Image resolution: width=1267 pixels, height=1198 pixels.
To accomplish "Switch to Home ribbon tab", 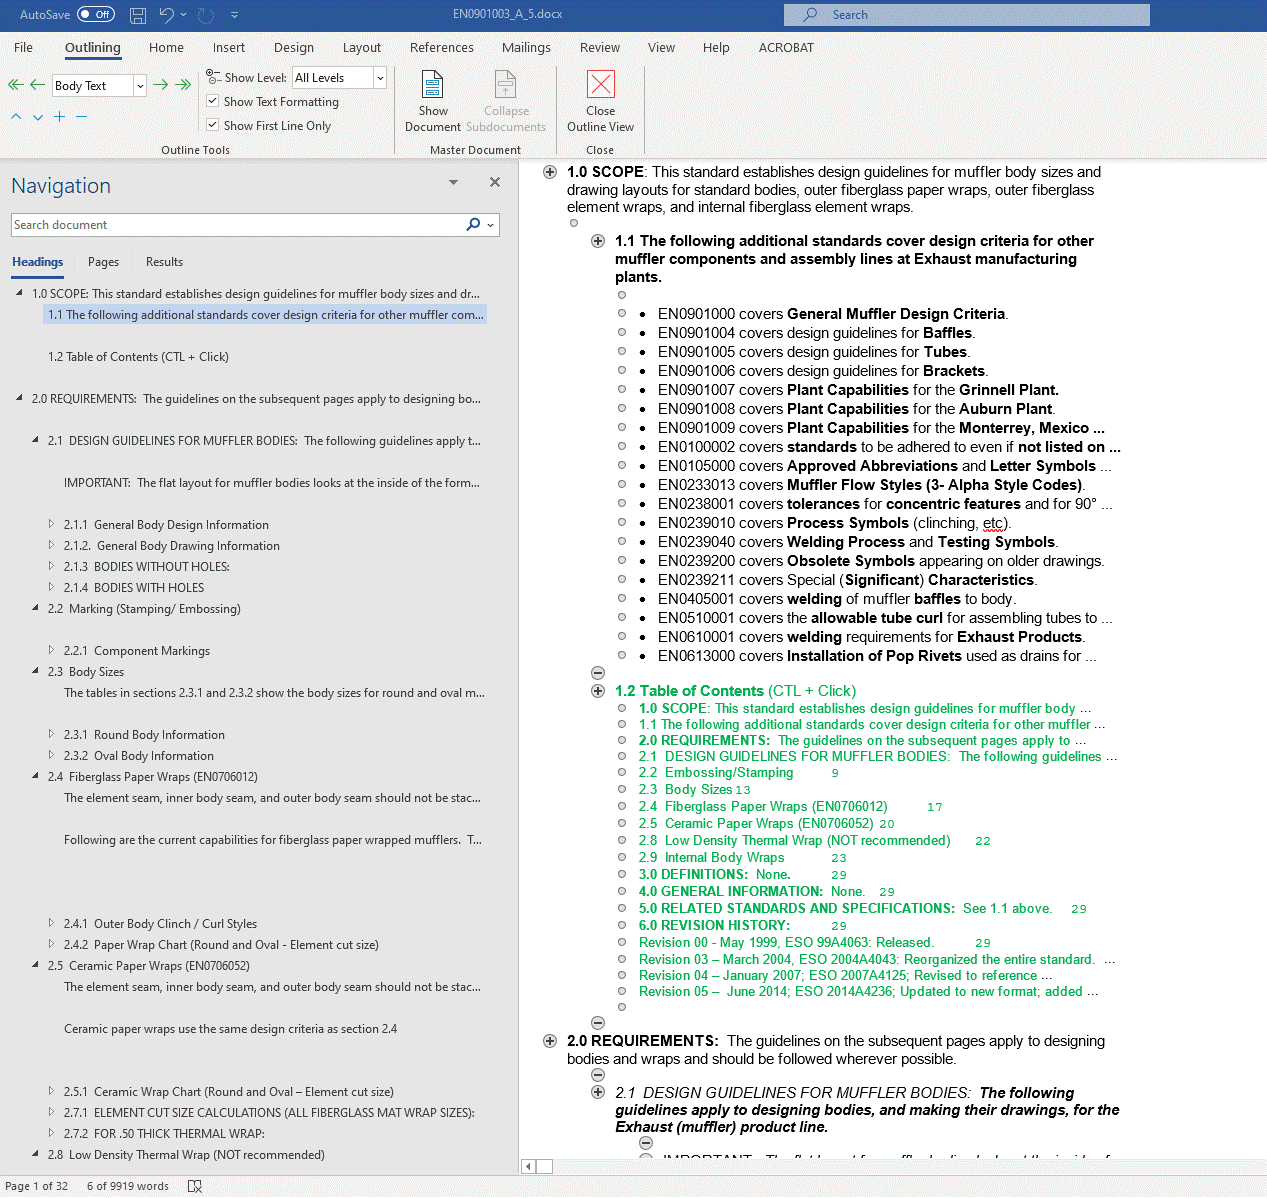I will coord(166,47).
